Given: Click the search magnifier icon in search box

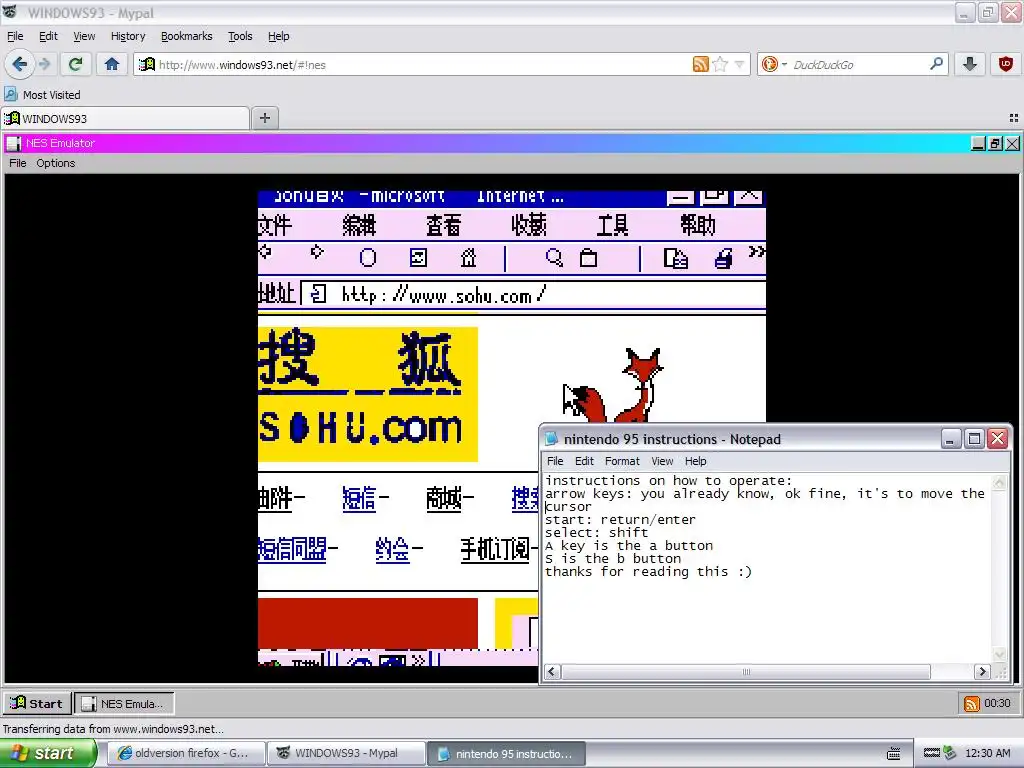Looking at the screenshot, I should (936, 64).
